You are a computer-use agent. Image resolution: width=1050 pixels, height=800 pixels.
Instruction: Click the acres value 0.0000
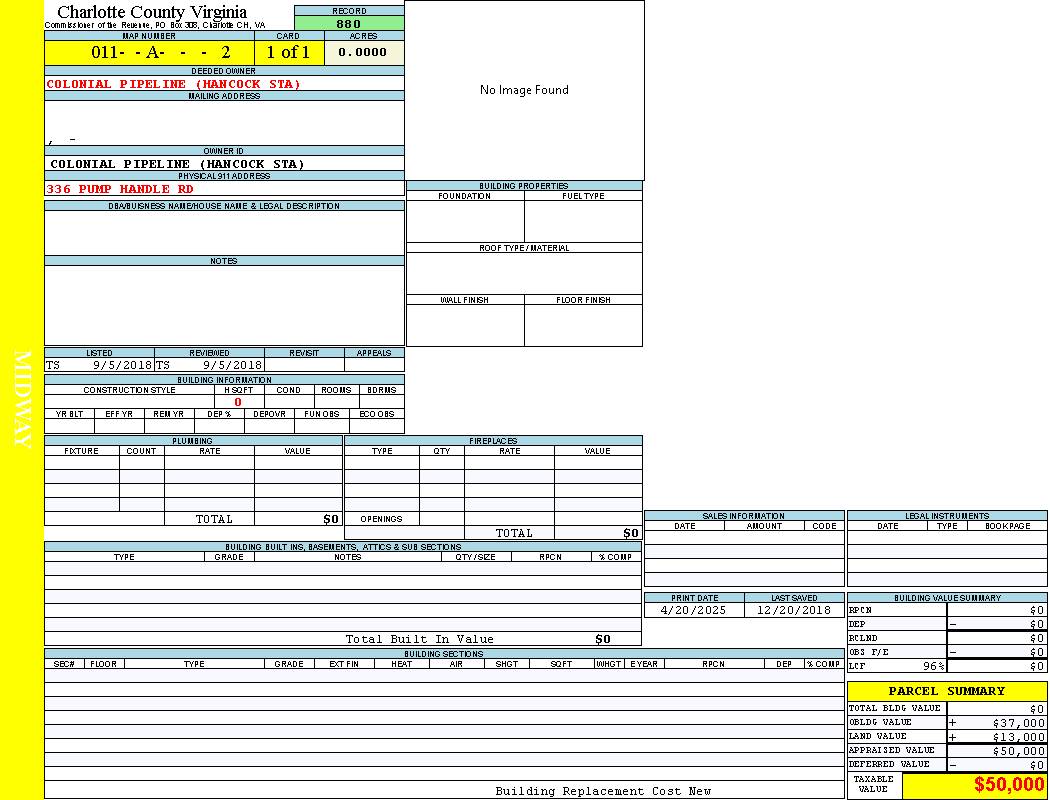362,53
